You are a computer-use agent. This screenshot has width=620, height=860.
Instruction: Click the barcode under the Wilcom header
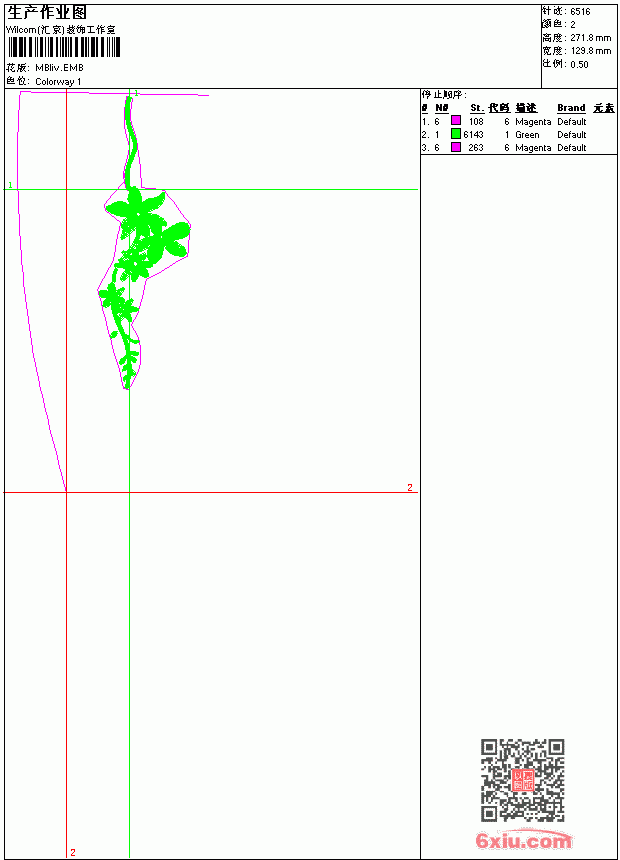[64, 47]
